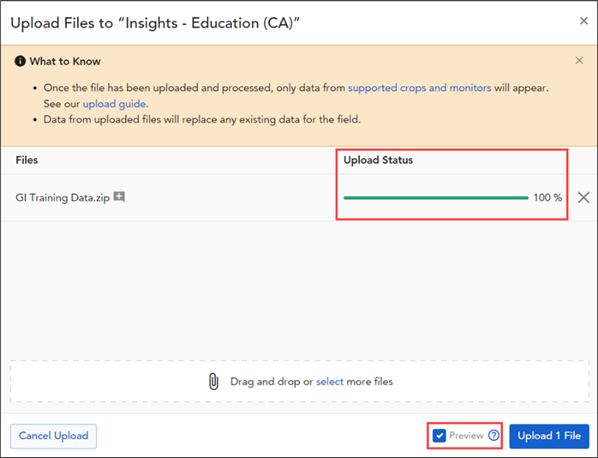Open the supported crops and monitors link
This screenshot has width=598, height=458.
click(x=419, y=88)
